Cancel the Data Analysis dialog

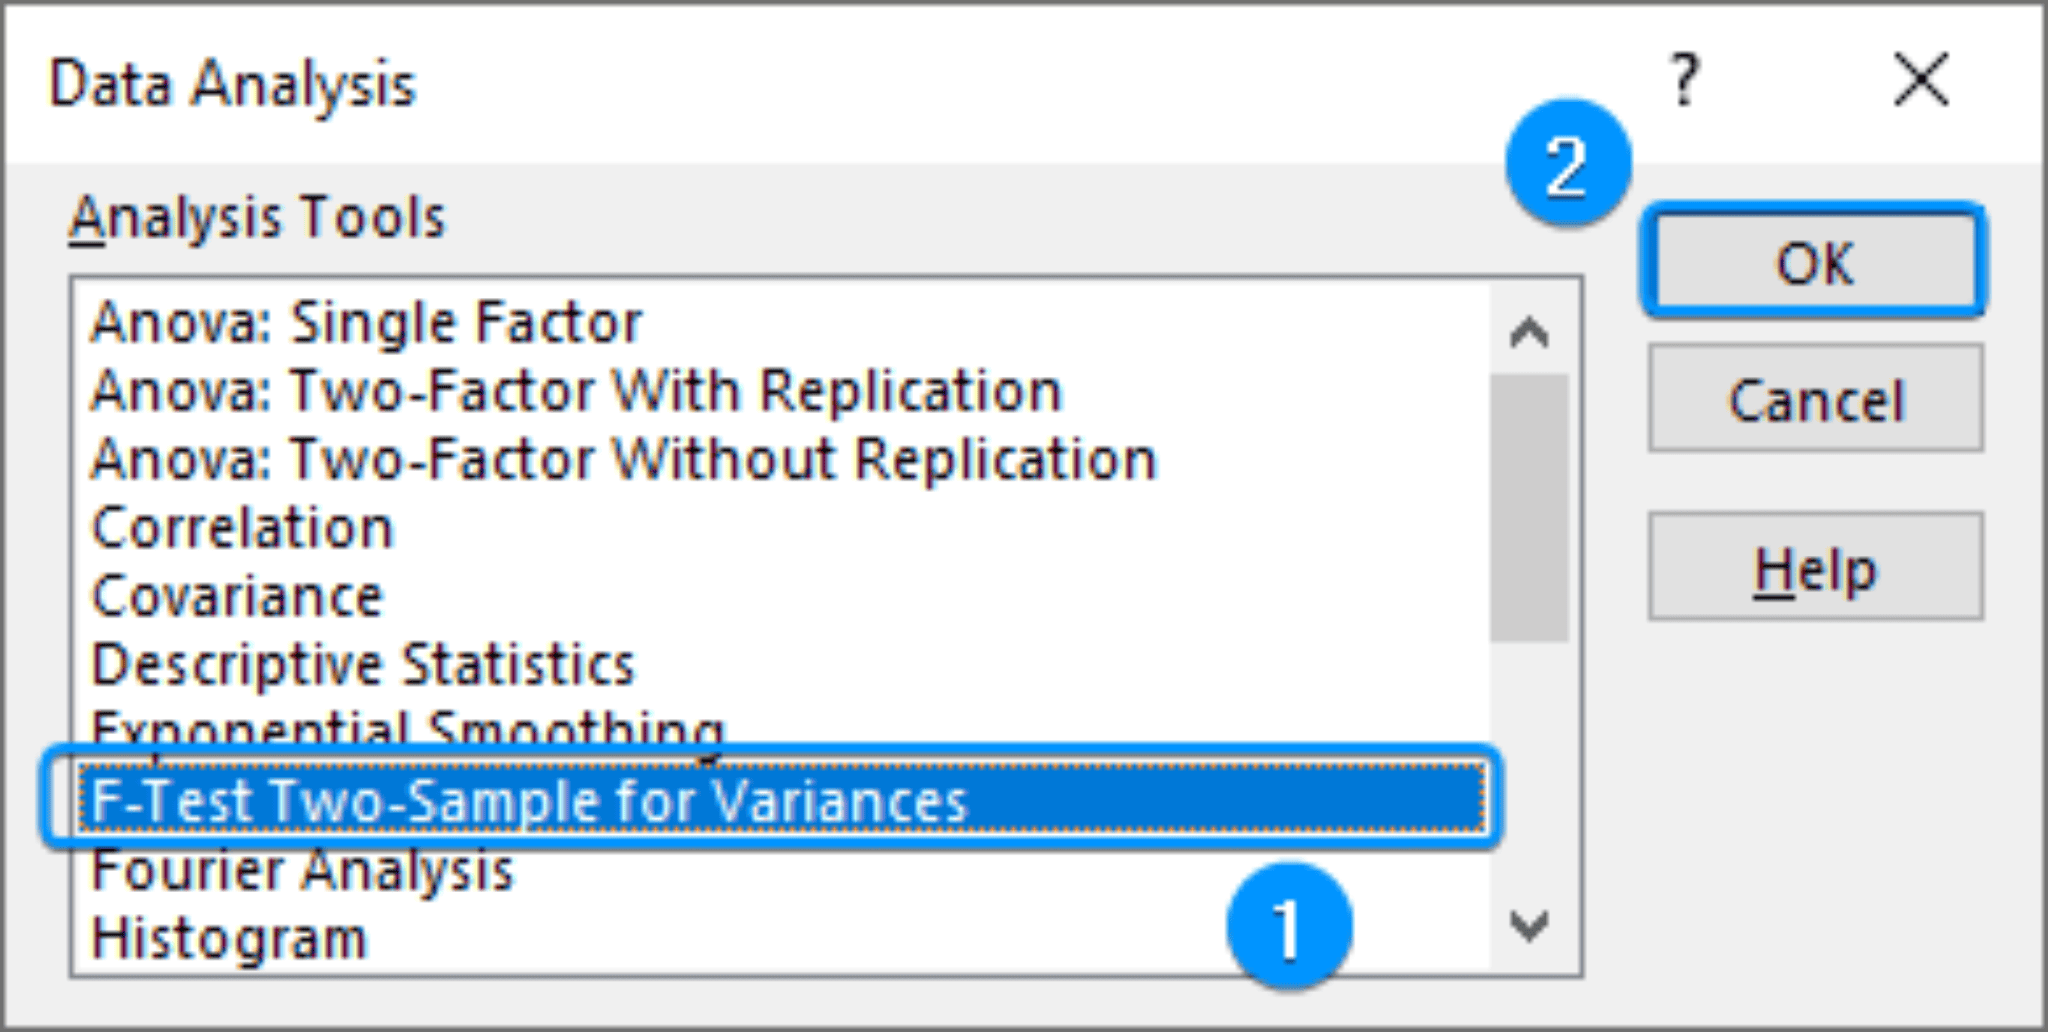(x=1815, y=400)
